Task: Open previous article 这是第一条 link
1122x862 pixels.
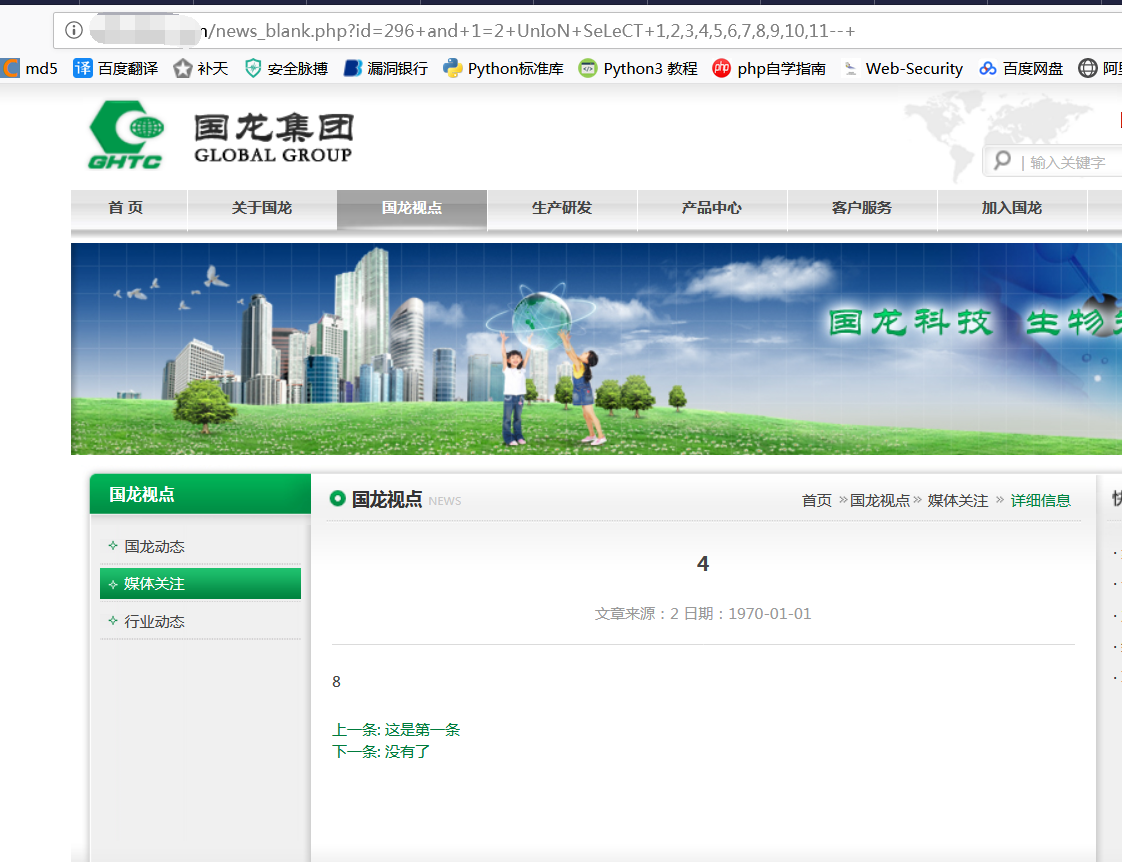Action: point(422,730)
